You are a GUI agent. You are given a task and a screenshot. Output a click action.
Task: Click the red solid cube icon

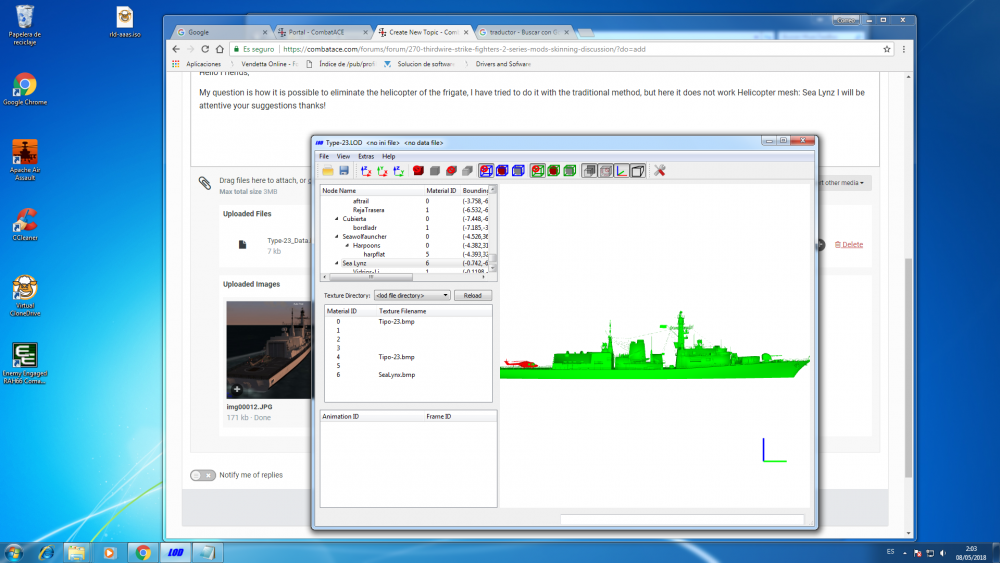click(x=418, y=171)
